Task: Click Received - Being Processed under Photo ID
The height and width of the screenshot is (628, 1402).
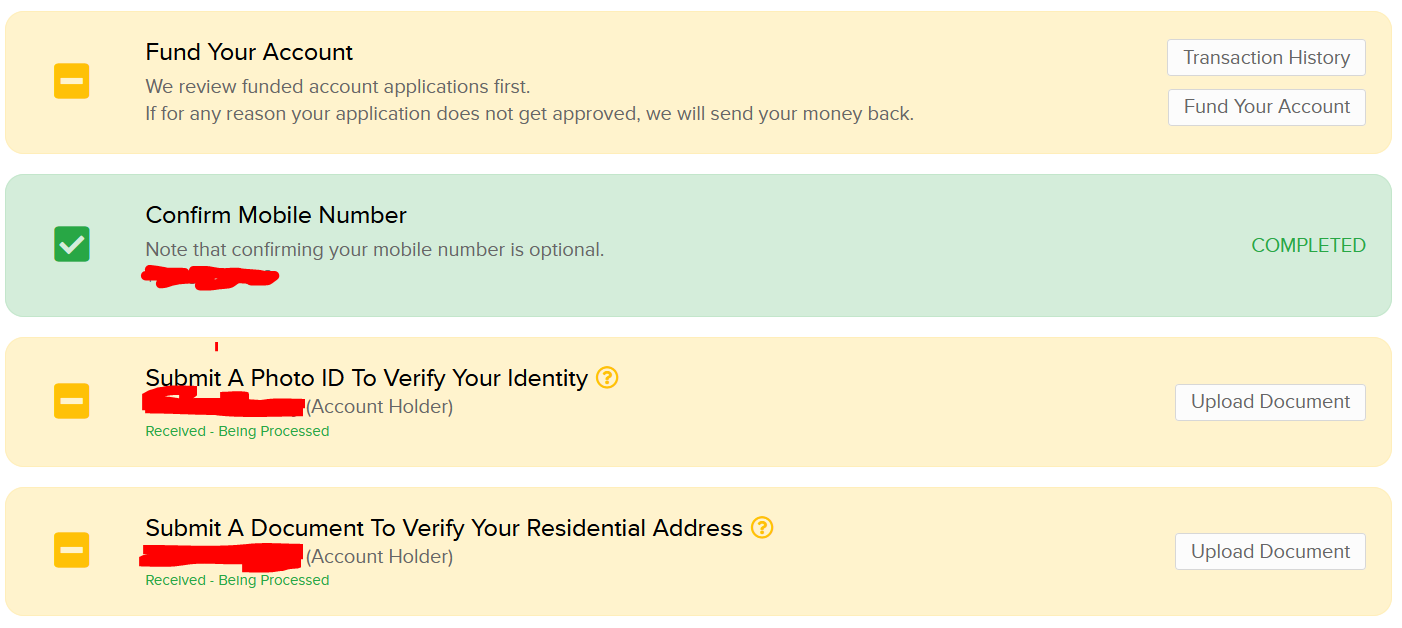Action: tap(237, 431)
